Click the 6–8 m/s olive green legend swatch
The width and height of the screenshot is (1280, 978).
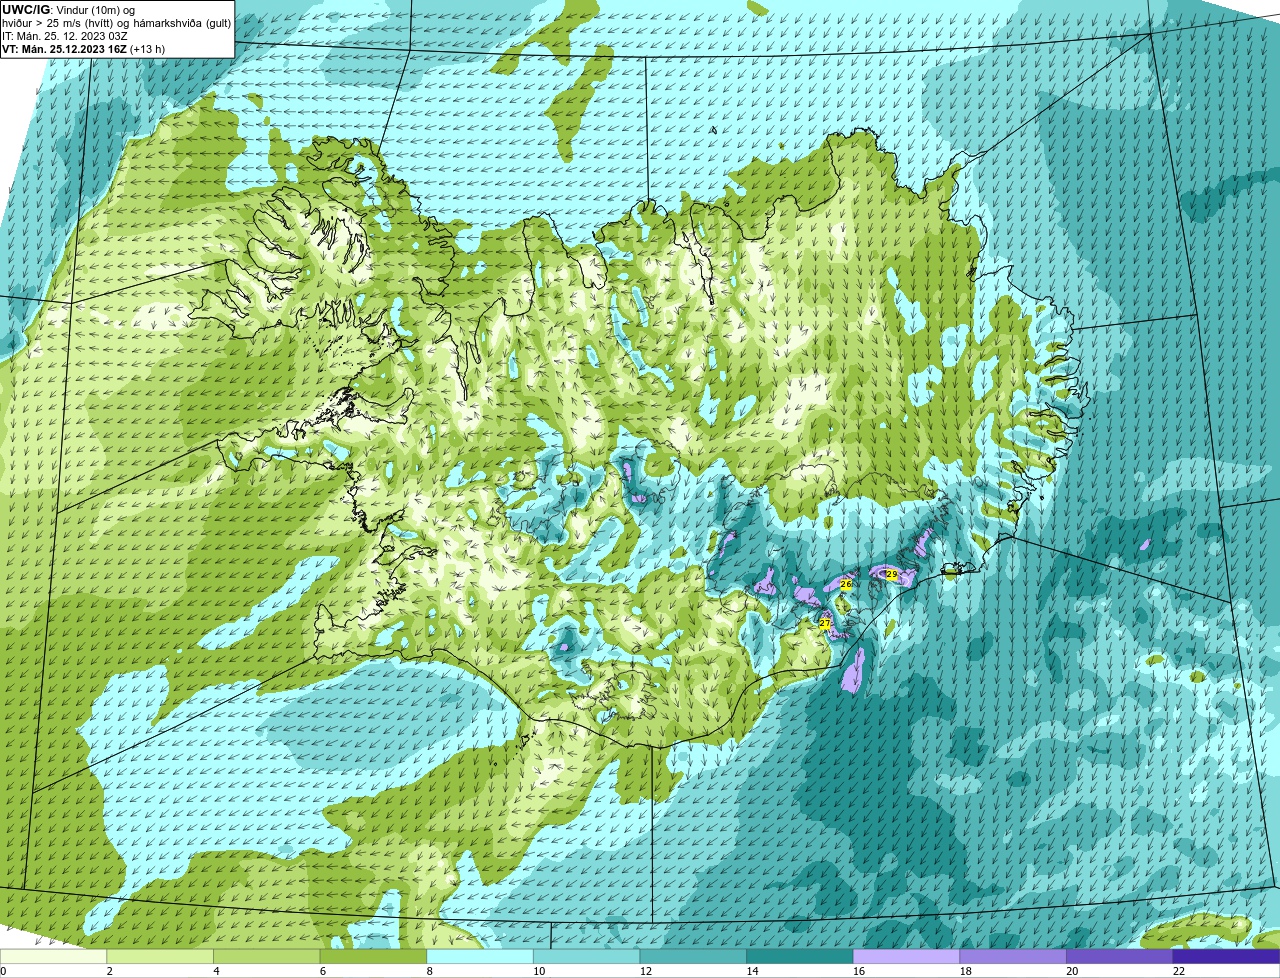[x=373, y=956]
